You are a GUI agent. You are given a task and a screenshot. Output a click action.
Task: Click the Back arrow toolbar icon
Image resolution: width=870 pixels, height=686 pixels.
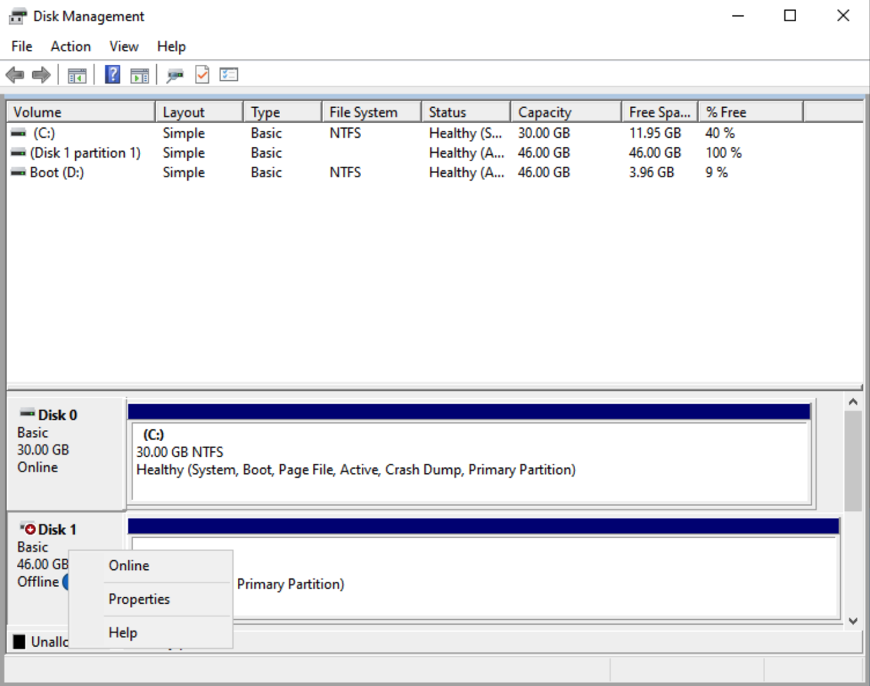tap(15, 74)
